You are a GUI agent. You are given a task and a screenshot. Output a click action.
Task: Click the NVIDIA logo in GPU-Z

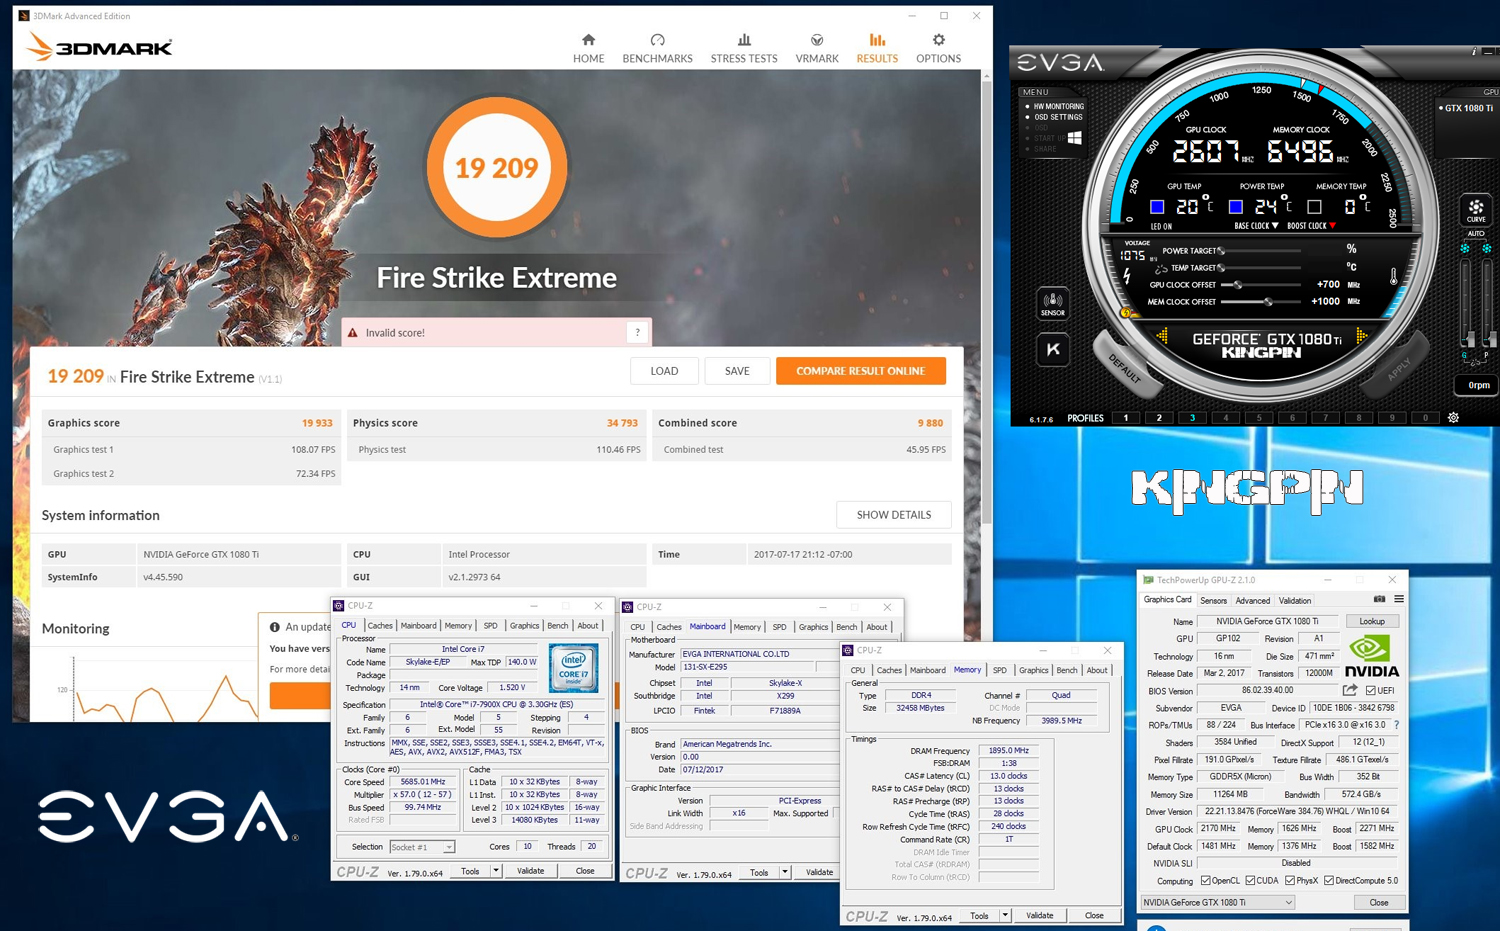tap(1371, 658)
